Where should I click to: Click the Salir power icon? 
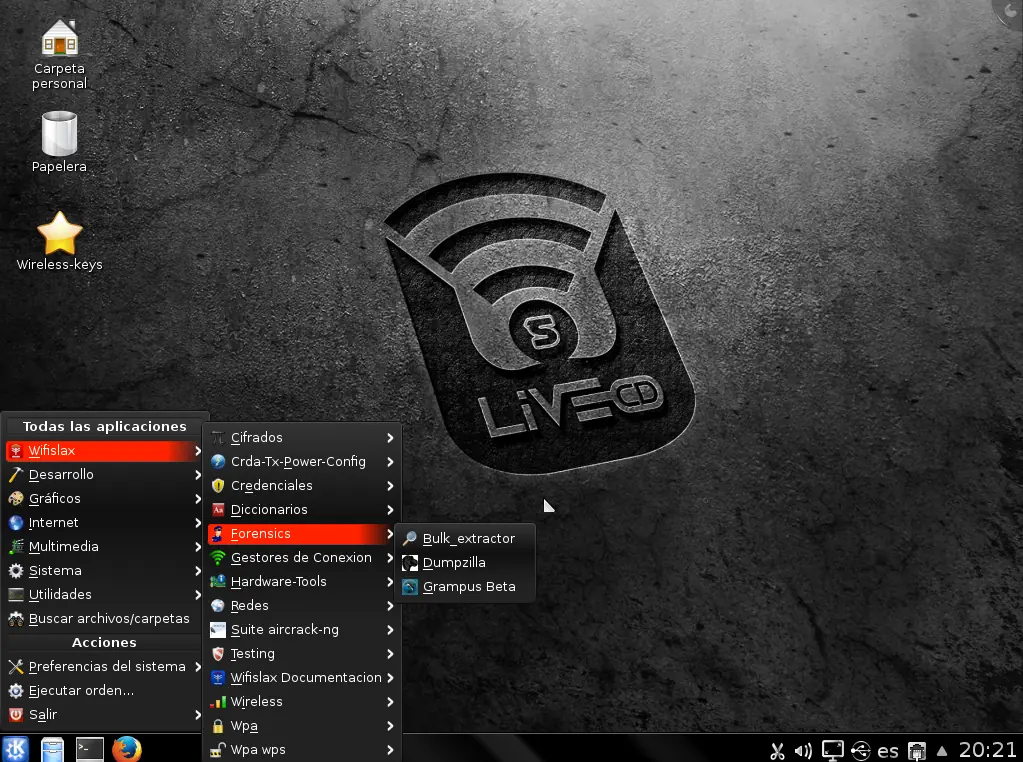tap(16, 714)
